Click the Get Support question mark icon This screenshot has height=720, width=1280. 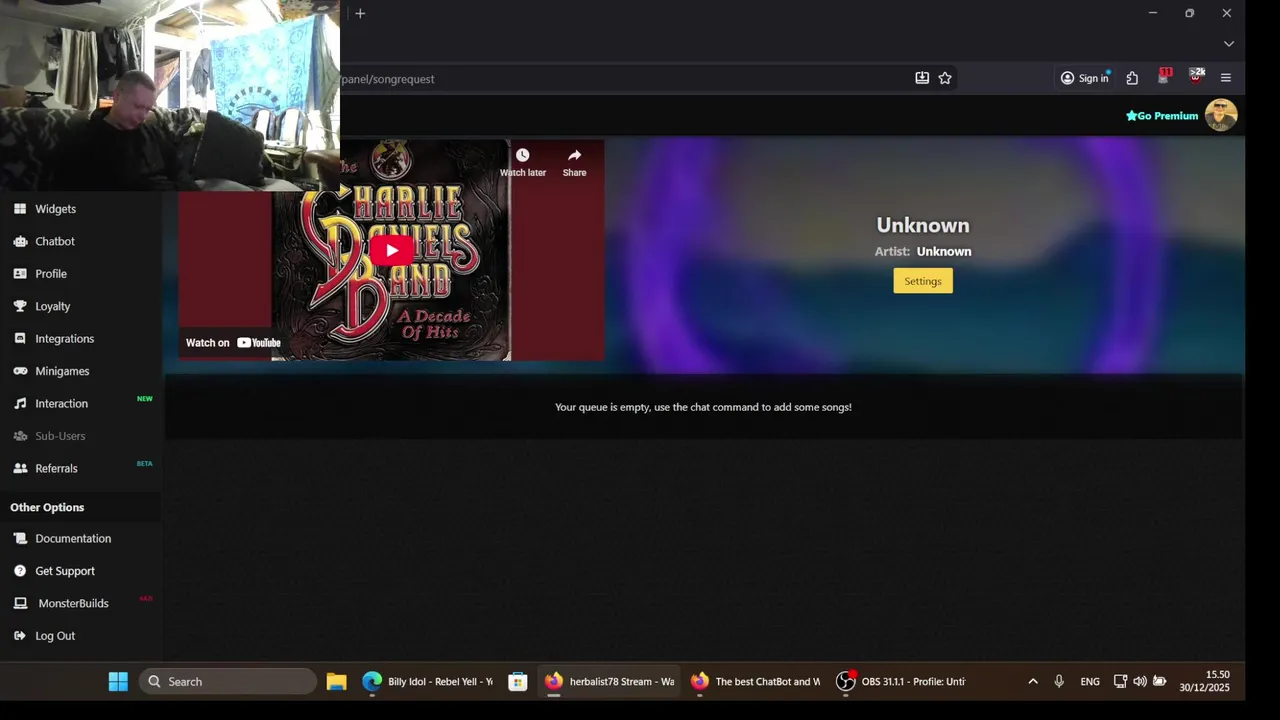(x=20, y=571)
